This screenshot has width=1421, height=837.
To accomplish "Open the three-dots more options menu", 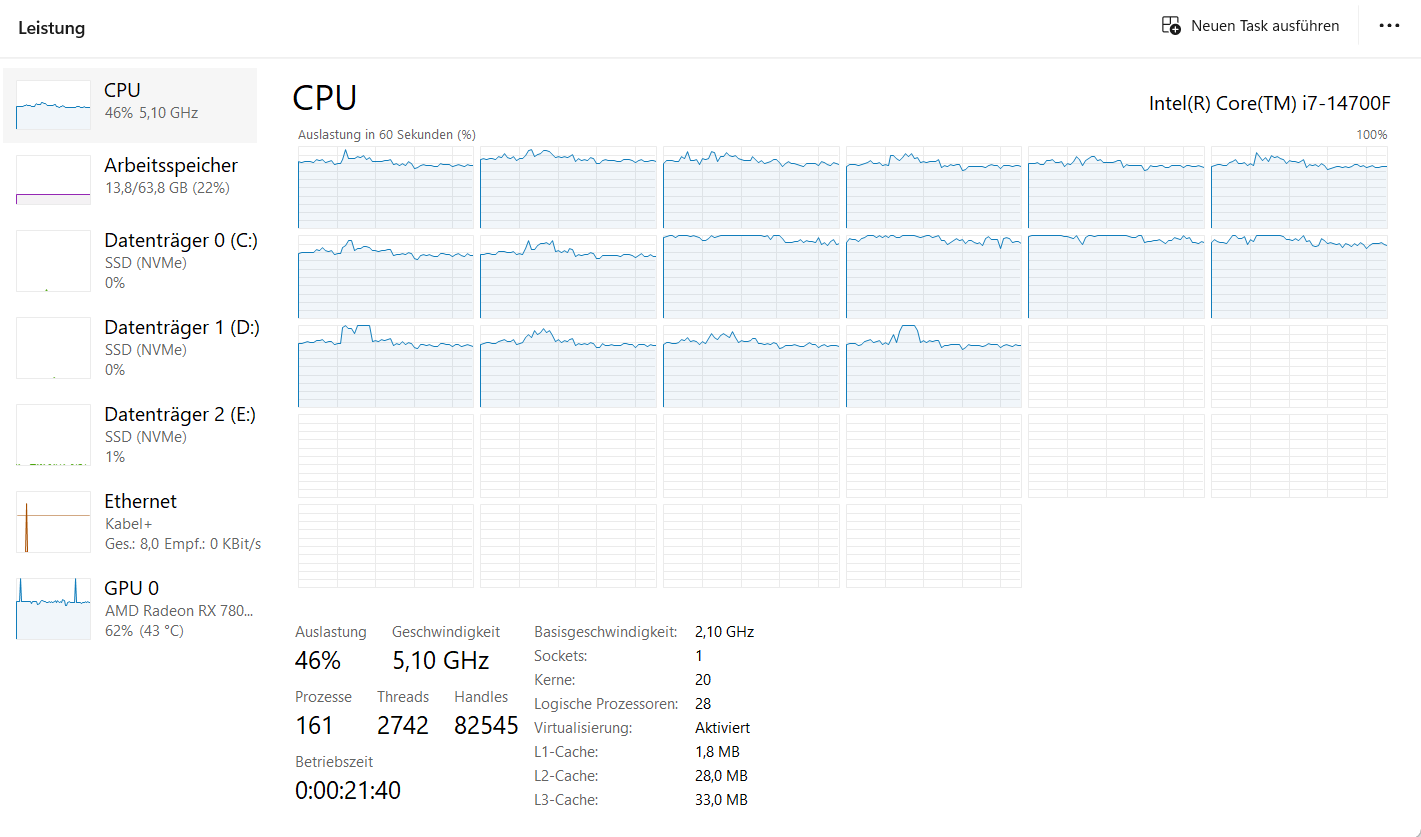I will pyautogui.click(x=1389, y=26).
